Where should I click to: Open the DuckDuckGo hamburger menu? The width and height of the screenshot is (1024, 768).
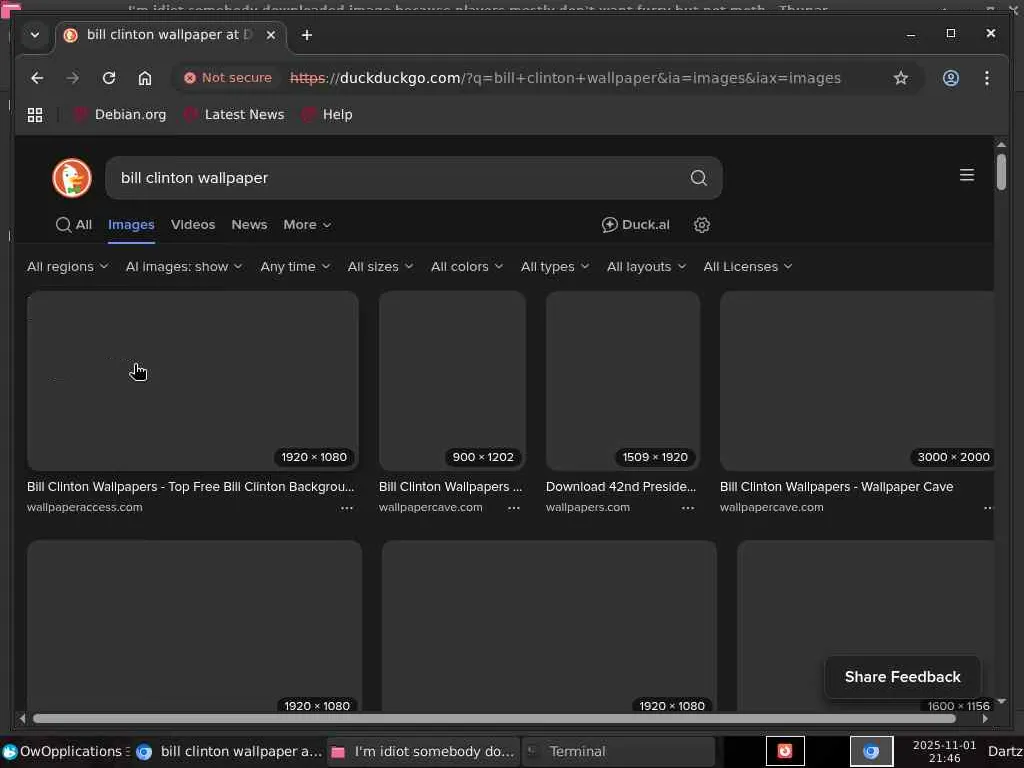[x=967, y=175]
